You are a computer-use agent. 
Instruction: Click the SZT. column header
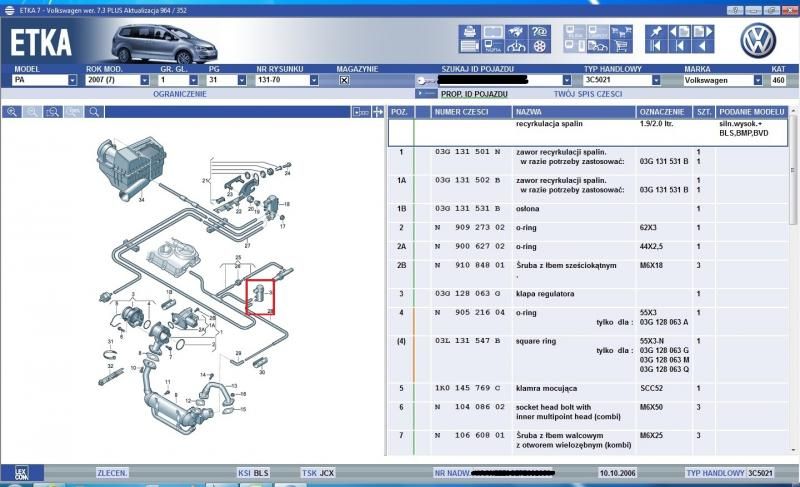(x=704, y=112)
